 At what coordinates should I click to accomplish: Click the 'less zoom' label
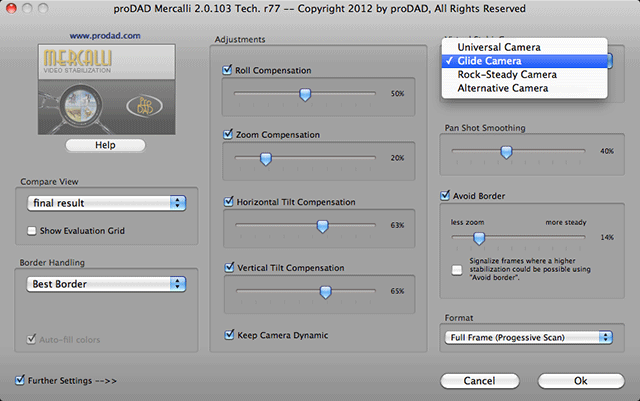[467, 222]
